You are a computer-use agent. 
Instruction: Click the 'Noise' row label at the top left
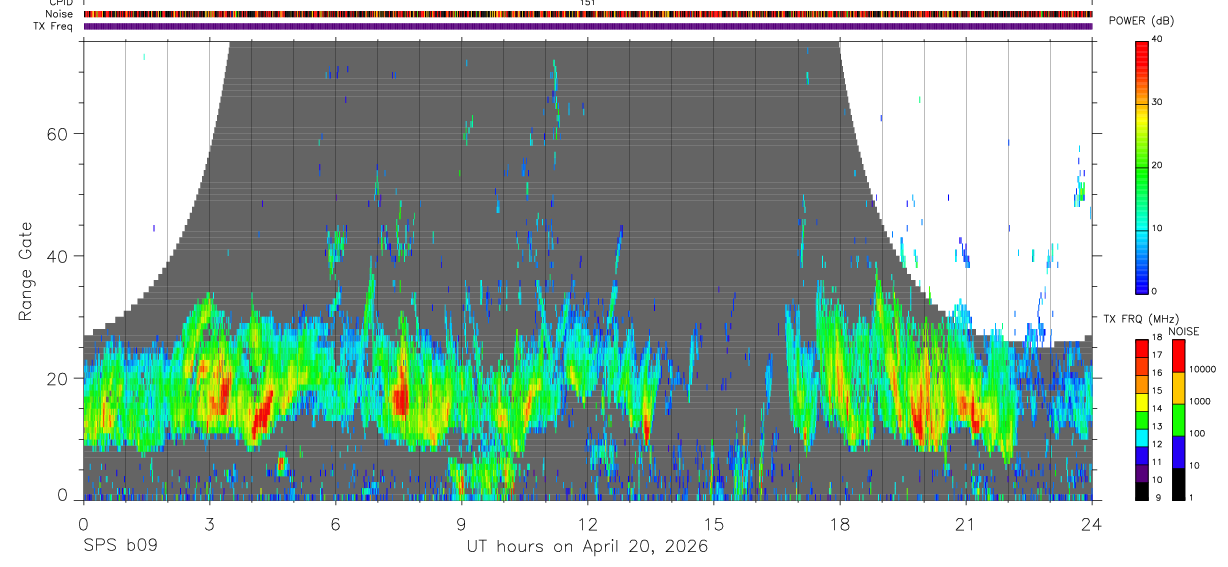(x=59, y=14)
